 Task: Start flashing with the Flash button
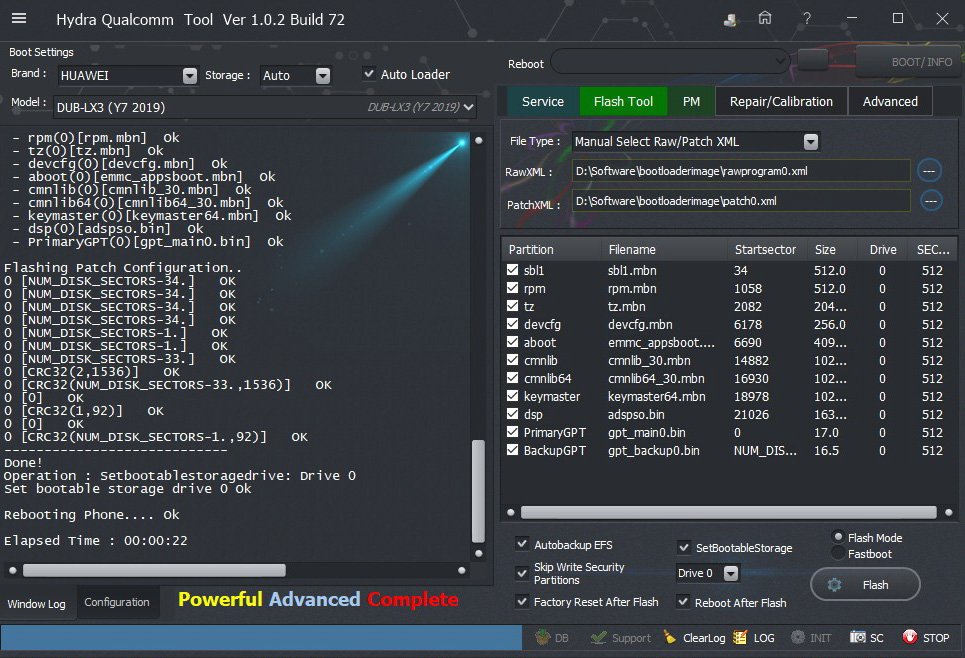[x=865, y=584]
